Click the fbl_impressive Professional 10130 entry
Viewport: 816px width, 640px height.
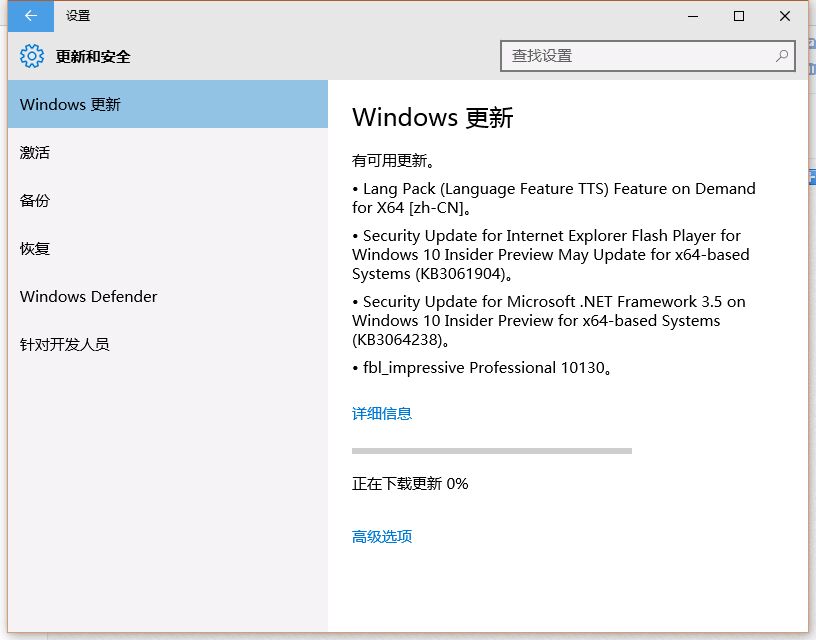(x=482, y=367)
